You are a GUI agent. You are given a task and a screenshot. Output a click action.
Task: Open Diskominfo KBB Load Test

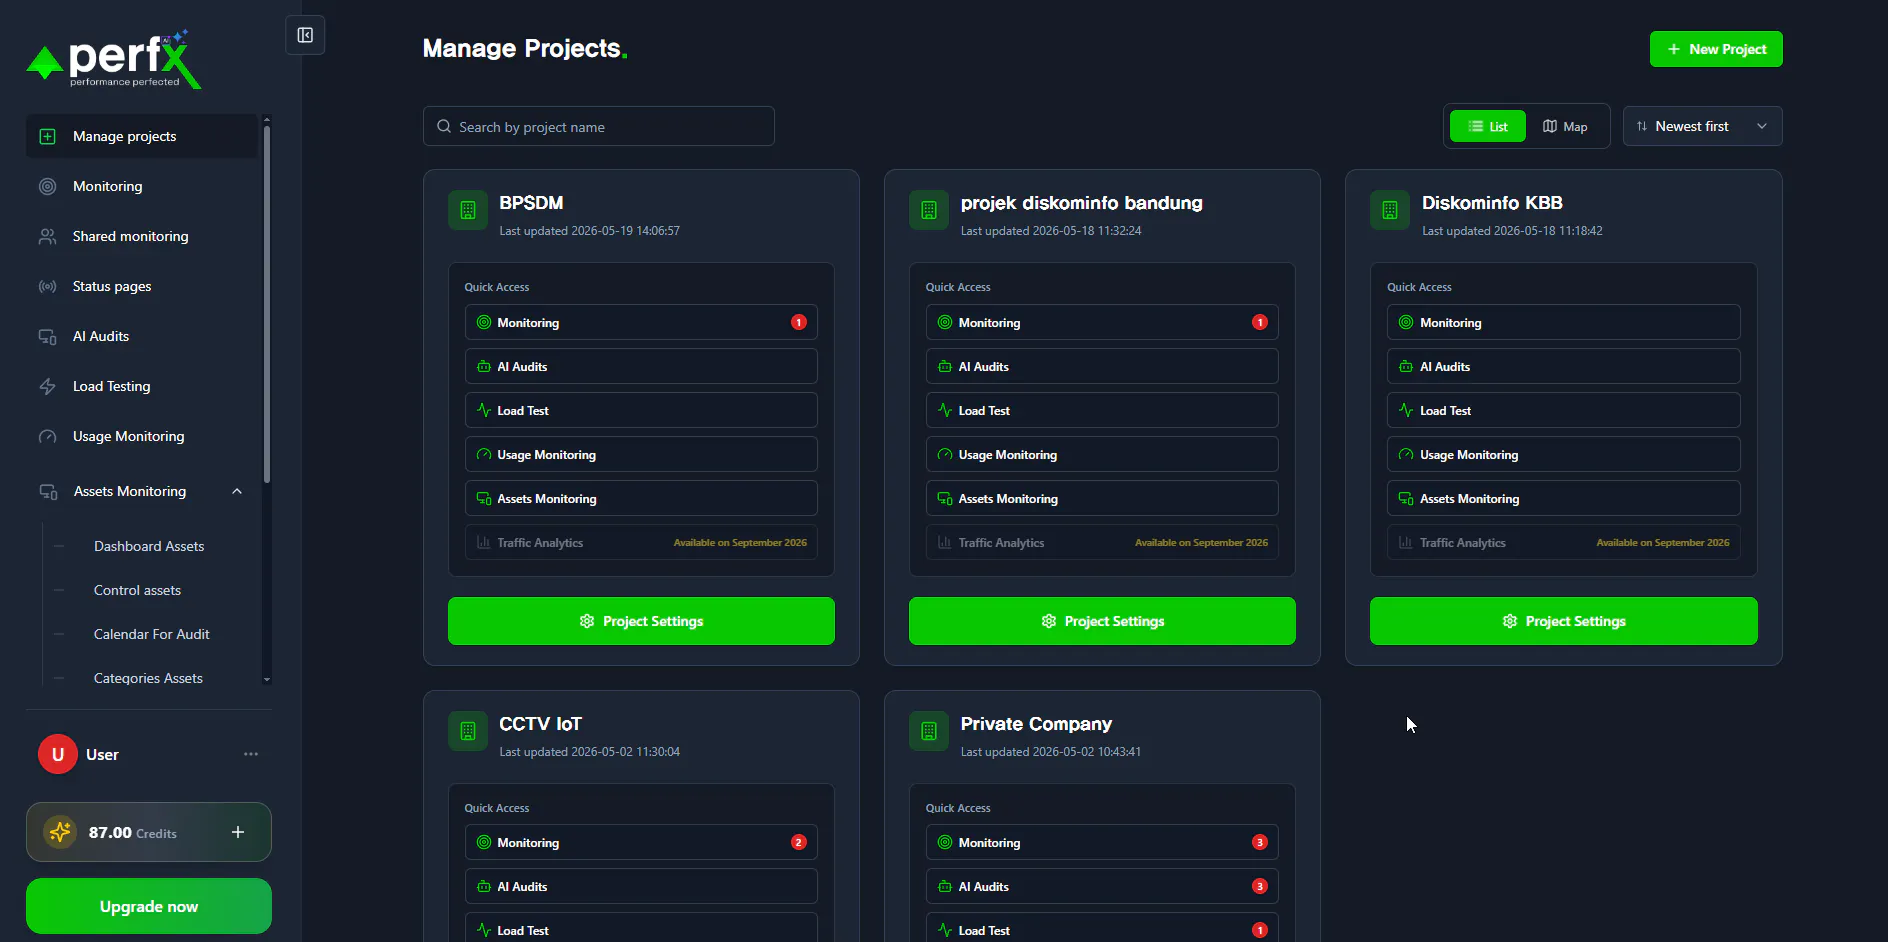1563,410
